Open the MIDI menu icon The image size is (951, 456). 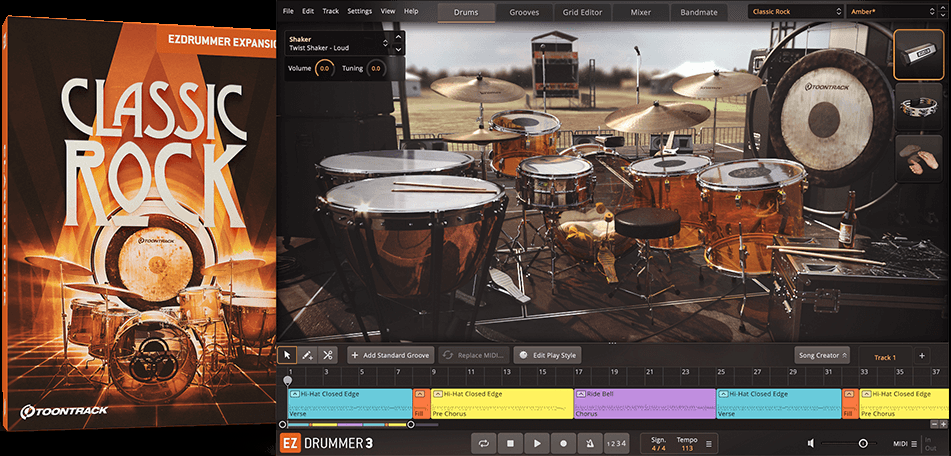coord(913,444)
